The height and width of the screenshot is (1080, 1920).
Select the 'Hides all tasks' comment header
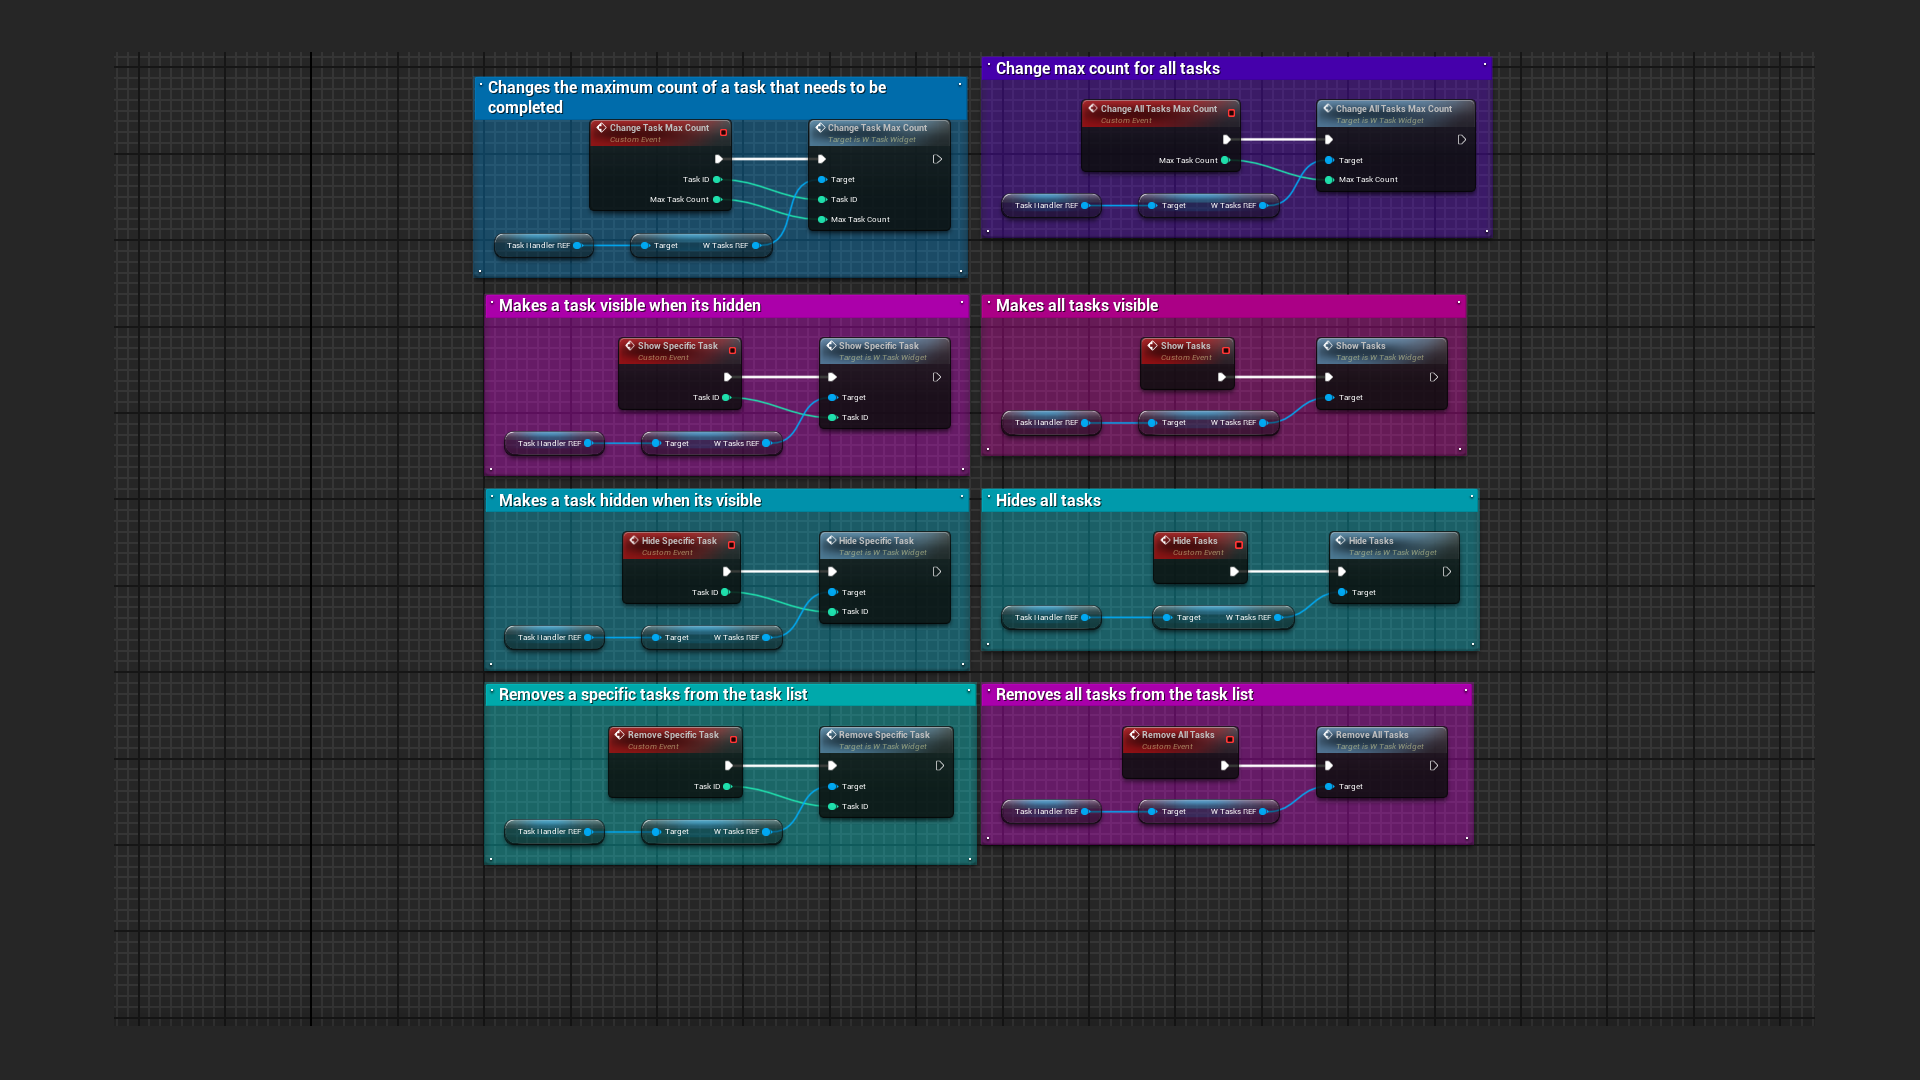pos(1230,501)
